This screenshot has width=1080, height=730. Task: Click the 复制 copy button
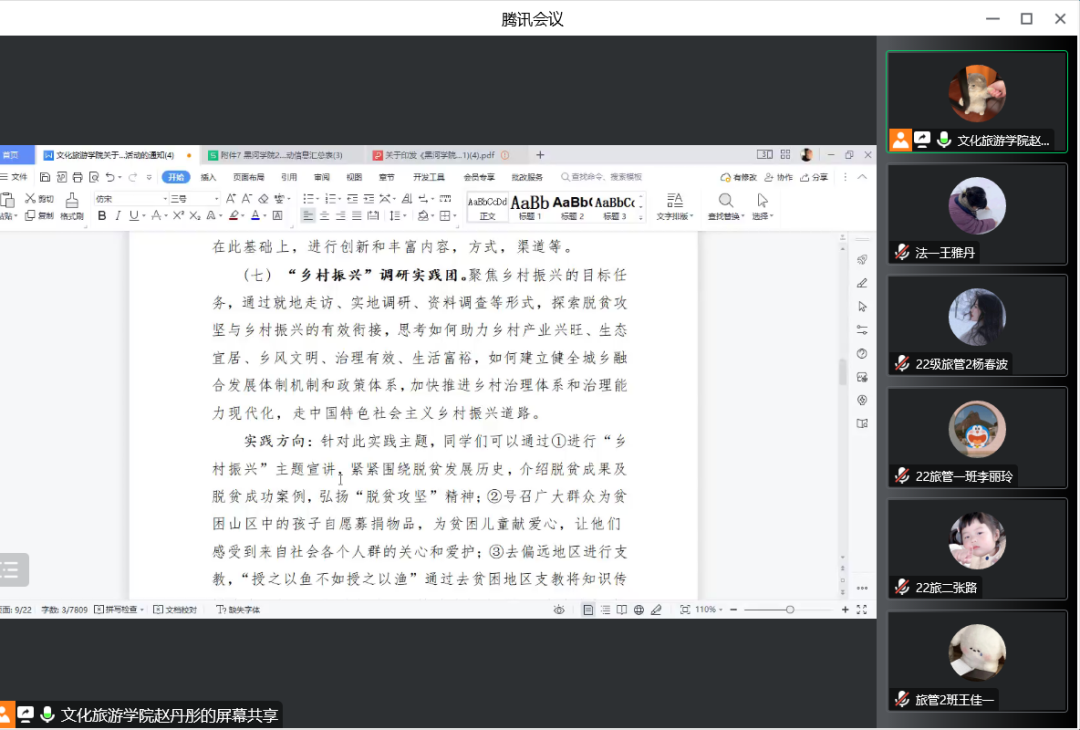click(x=39, y=216)
